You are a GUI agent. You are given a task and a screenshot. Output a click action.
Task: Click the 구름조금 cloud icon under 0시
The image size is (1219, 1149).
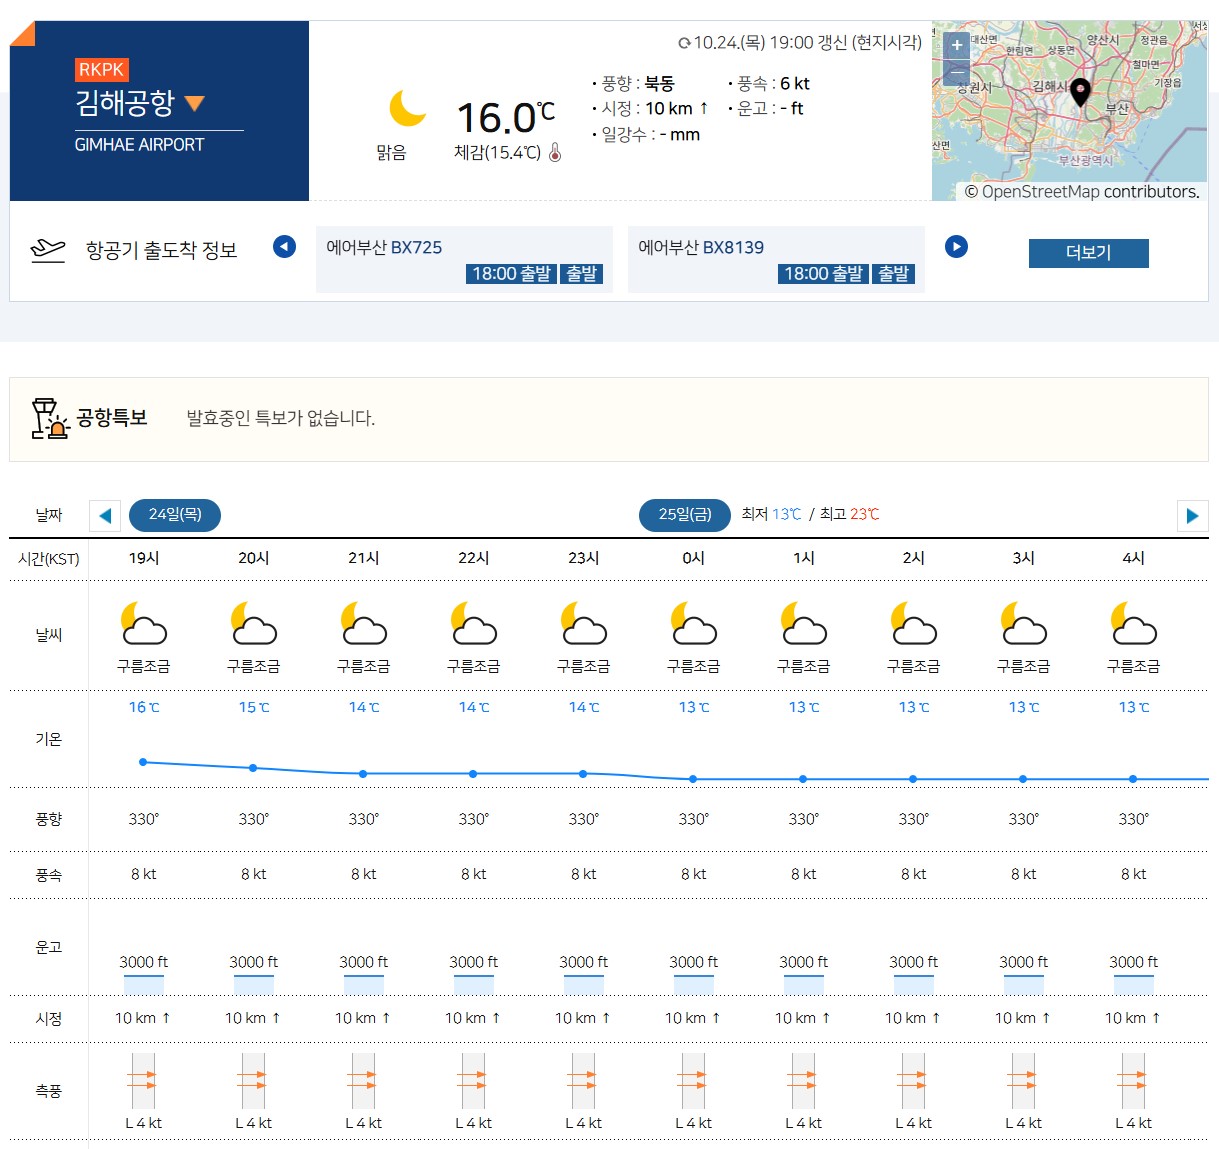(693, 625)
